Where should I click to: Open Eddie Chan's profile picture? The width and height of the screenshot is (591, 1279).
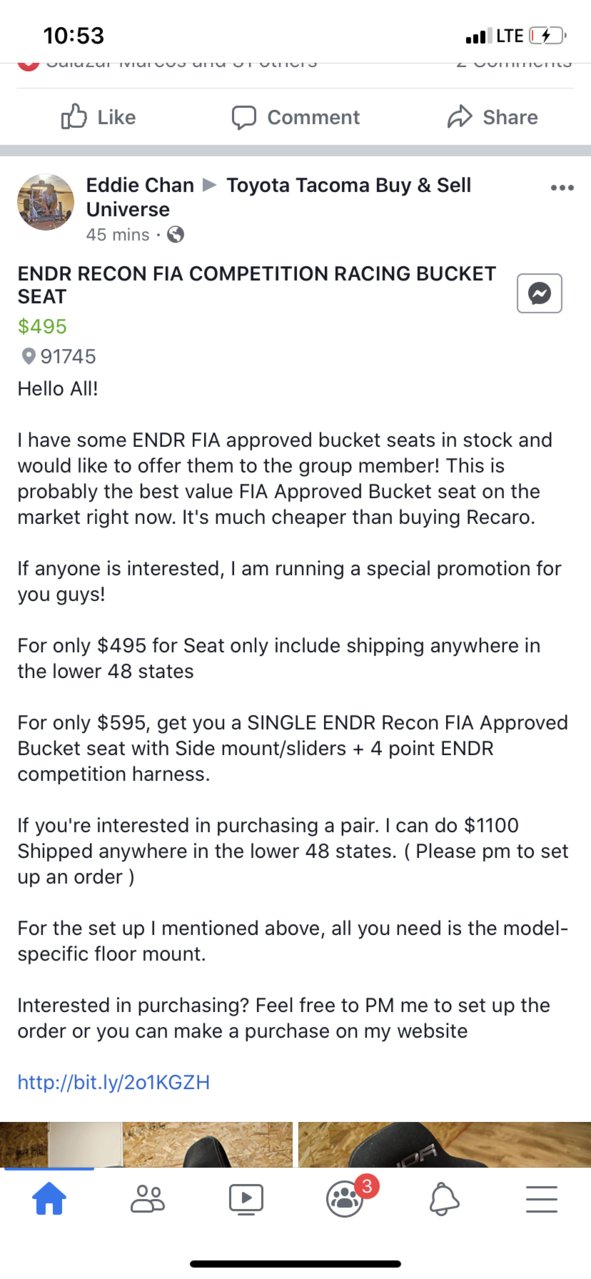coord(46,202)
